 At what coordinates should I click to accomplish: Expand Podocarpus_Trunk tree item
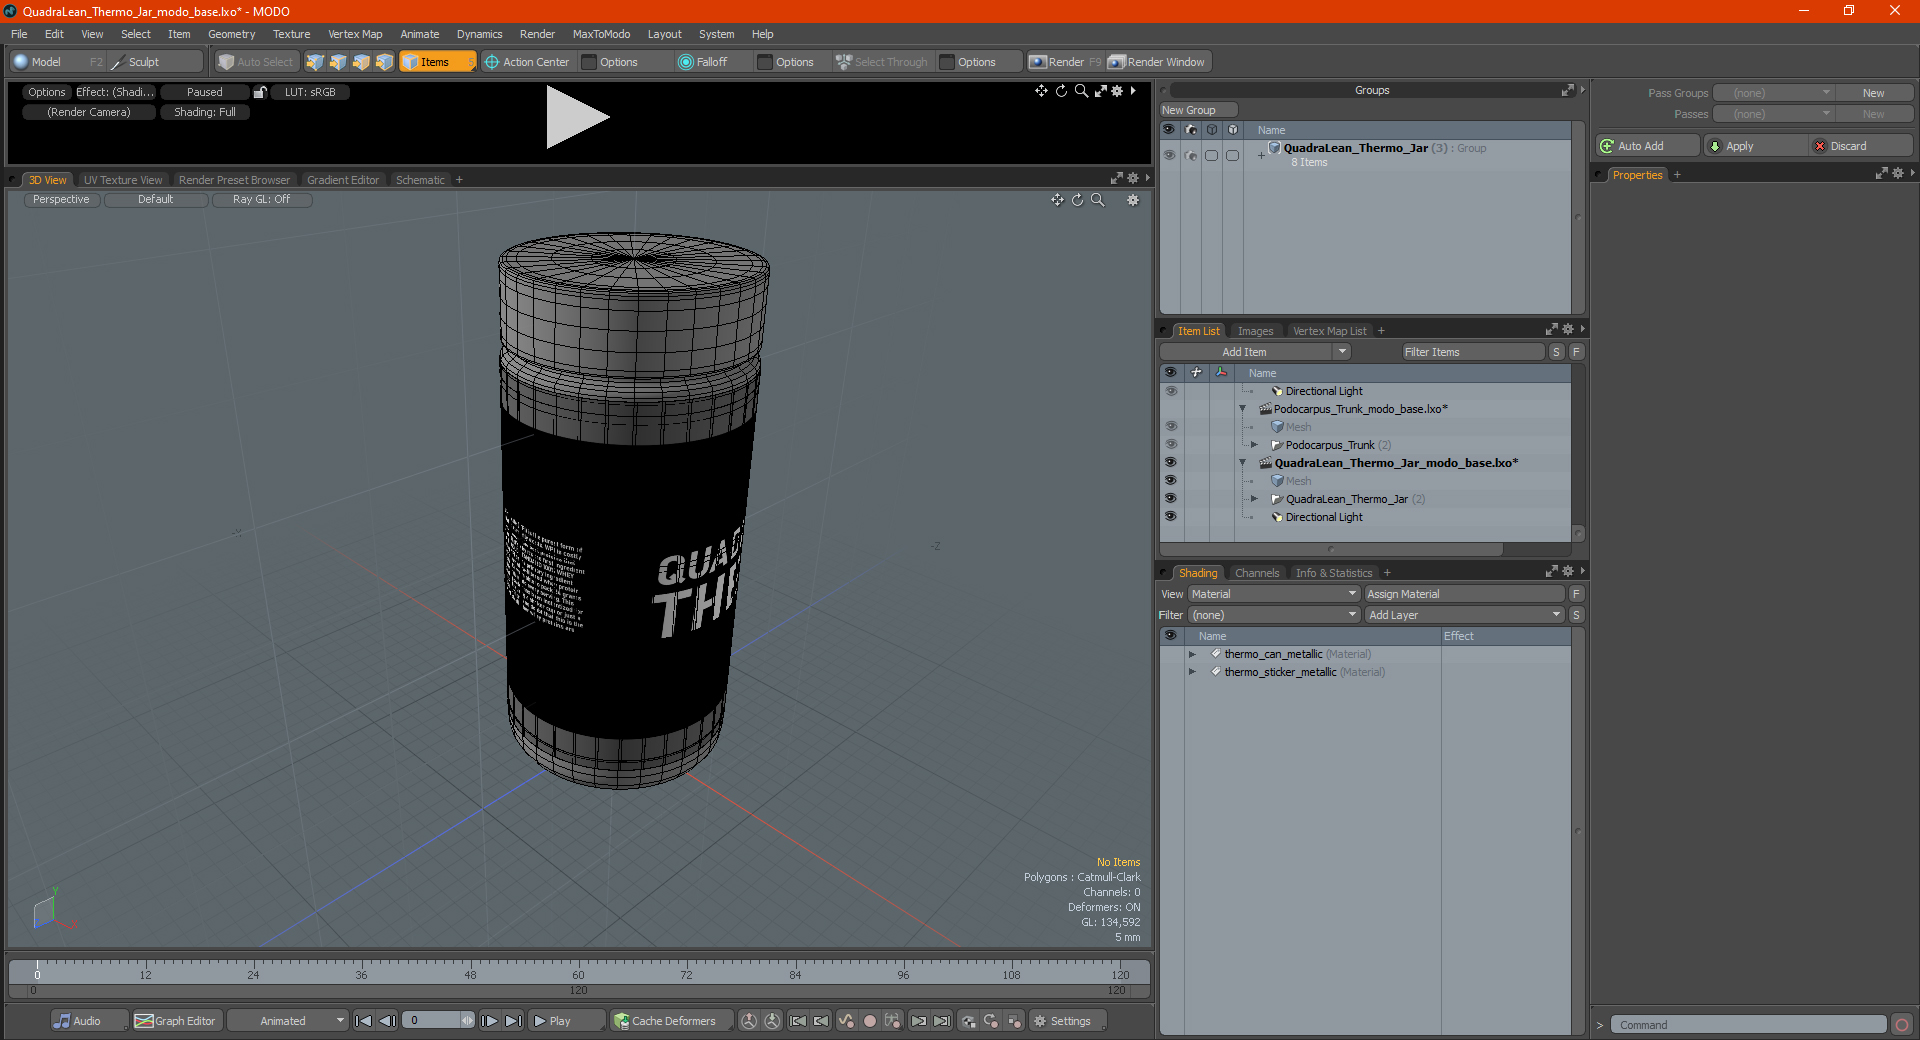tap(1254, 445)
